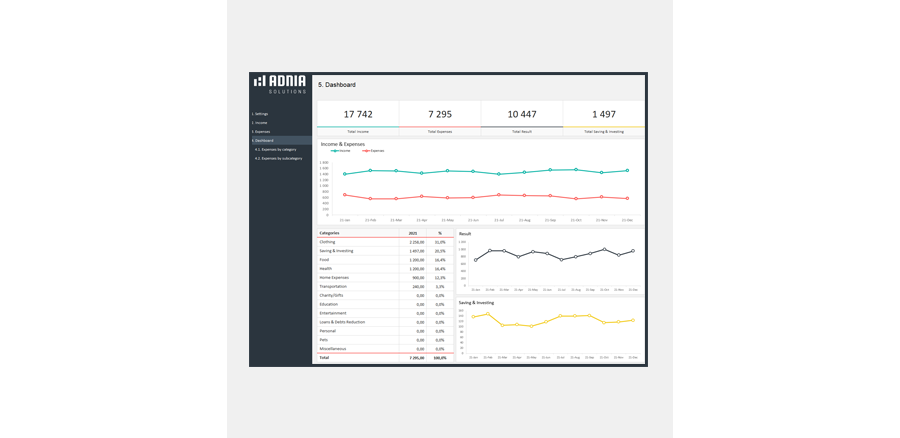Click the Total Saving & Investing card
This screenshot has width=900, height=438.
tap(603, 114)
